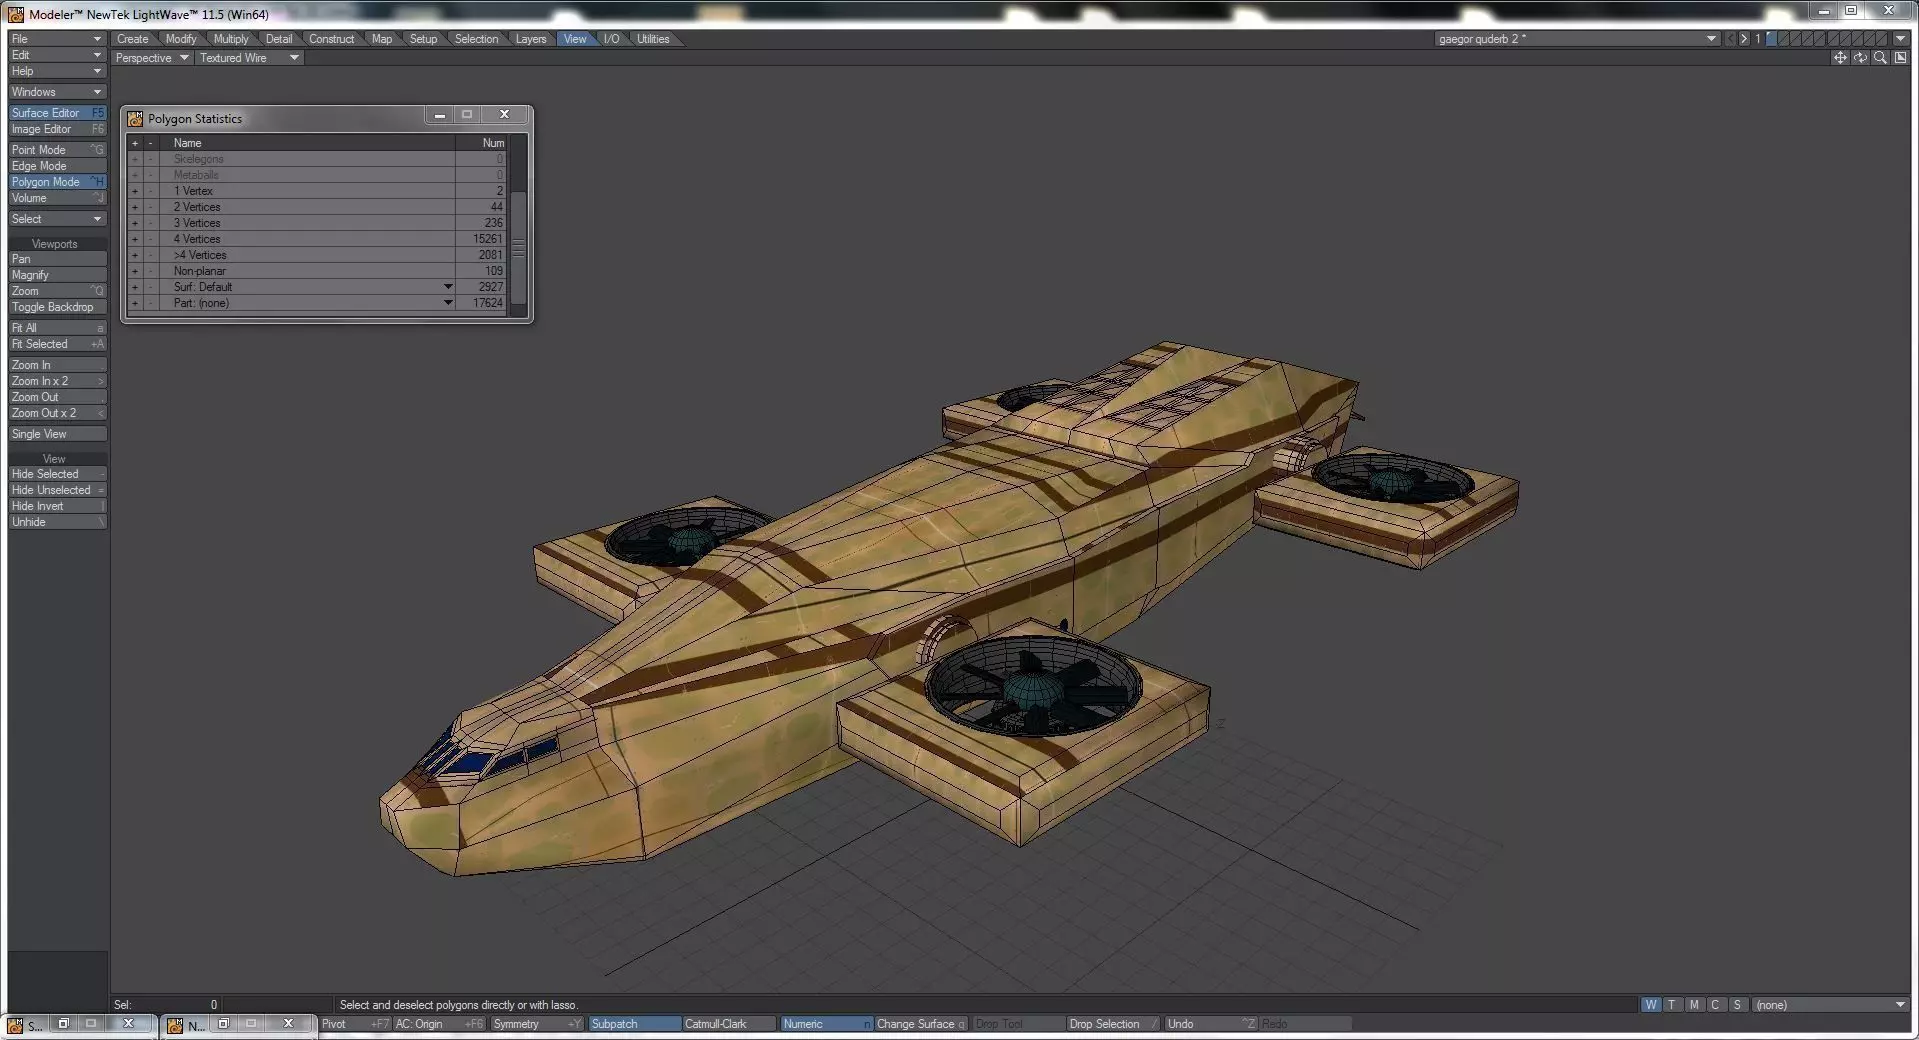
Task: Add 4 Vertices polygons to selection with plus
Action: (x=135, y=239)
